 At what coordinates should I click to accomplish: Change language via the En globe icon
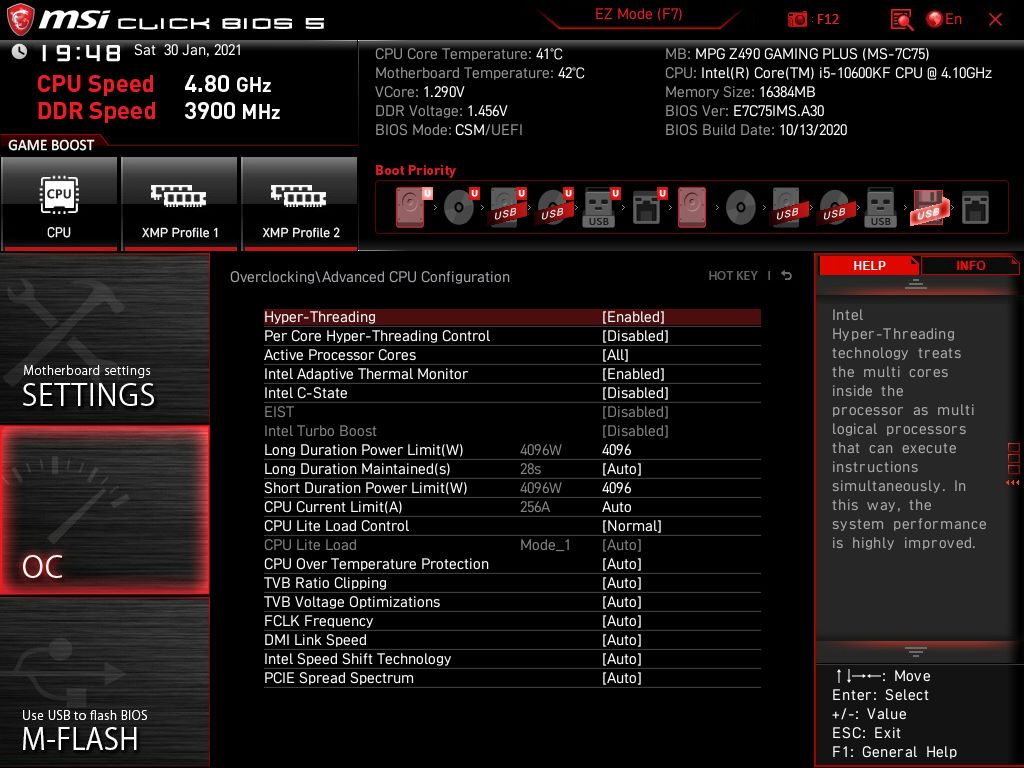tap(944, 20)
